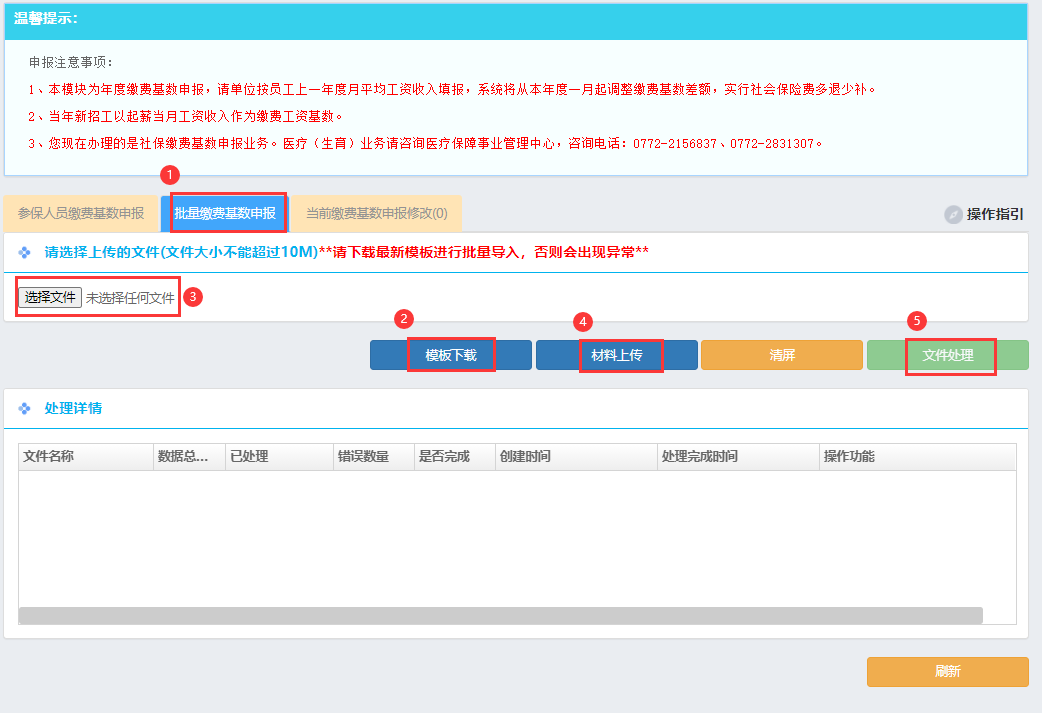
Task: Click the red number 3 marker
Action: click(x=195, y=297)
